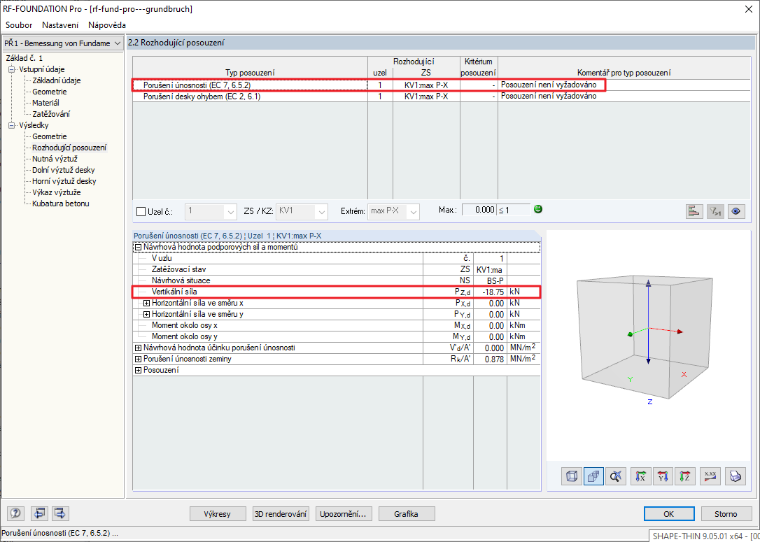Toggle the eye view-mode icon
760x542 pixels.
(x=736, y=211)
